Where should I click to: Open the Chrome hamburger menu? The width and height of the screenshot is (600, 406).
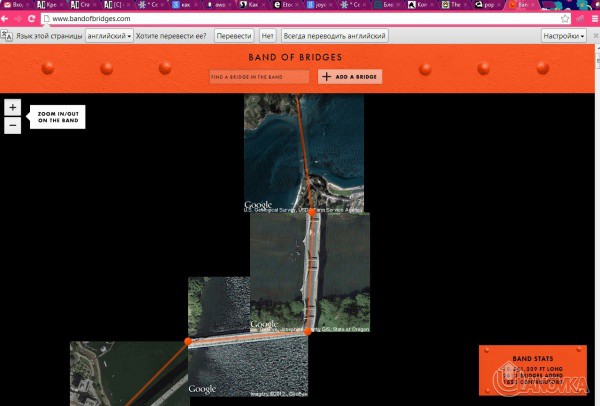tap(595, 18)
